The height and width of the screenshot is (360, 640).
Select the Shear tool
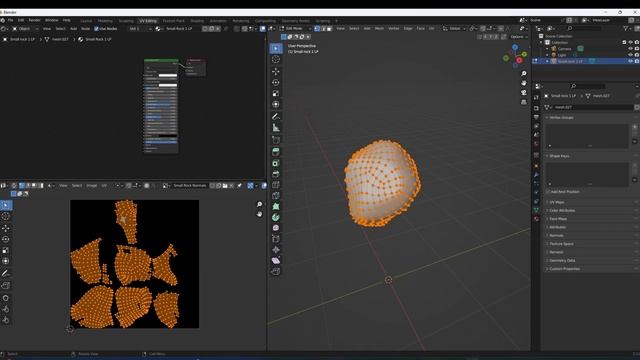tap(276, 260)
